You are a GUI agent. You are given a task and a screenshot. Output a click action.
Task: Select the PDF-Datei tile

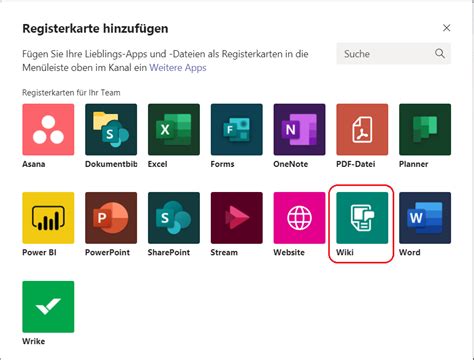(362, 129)
